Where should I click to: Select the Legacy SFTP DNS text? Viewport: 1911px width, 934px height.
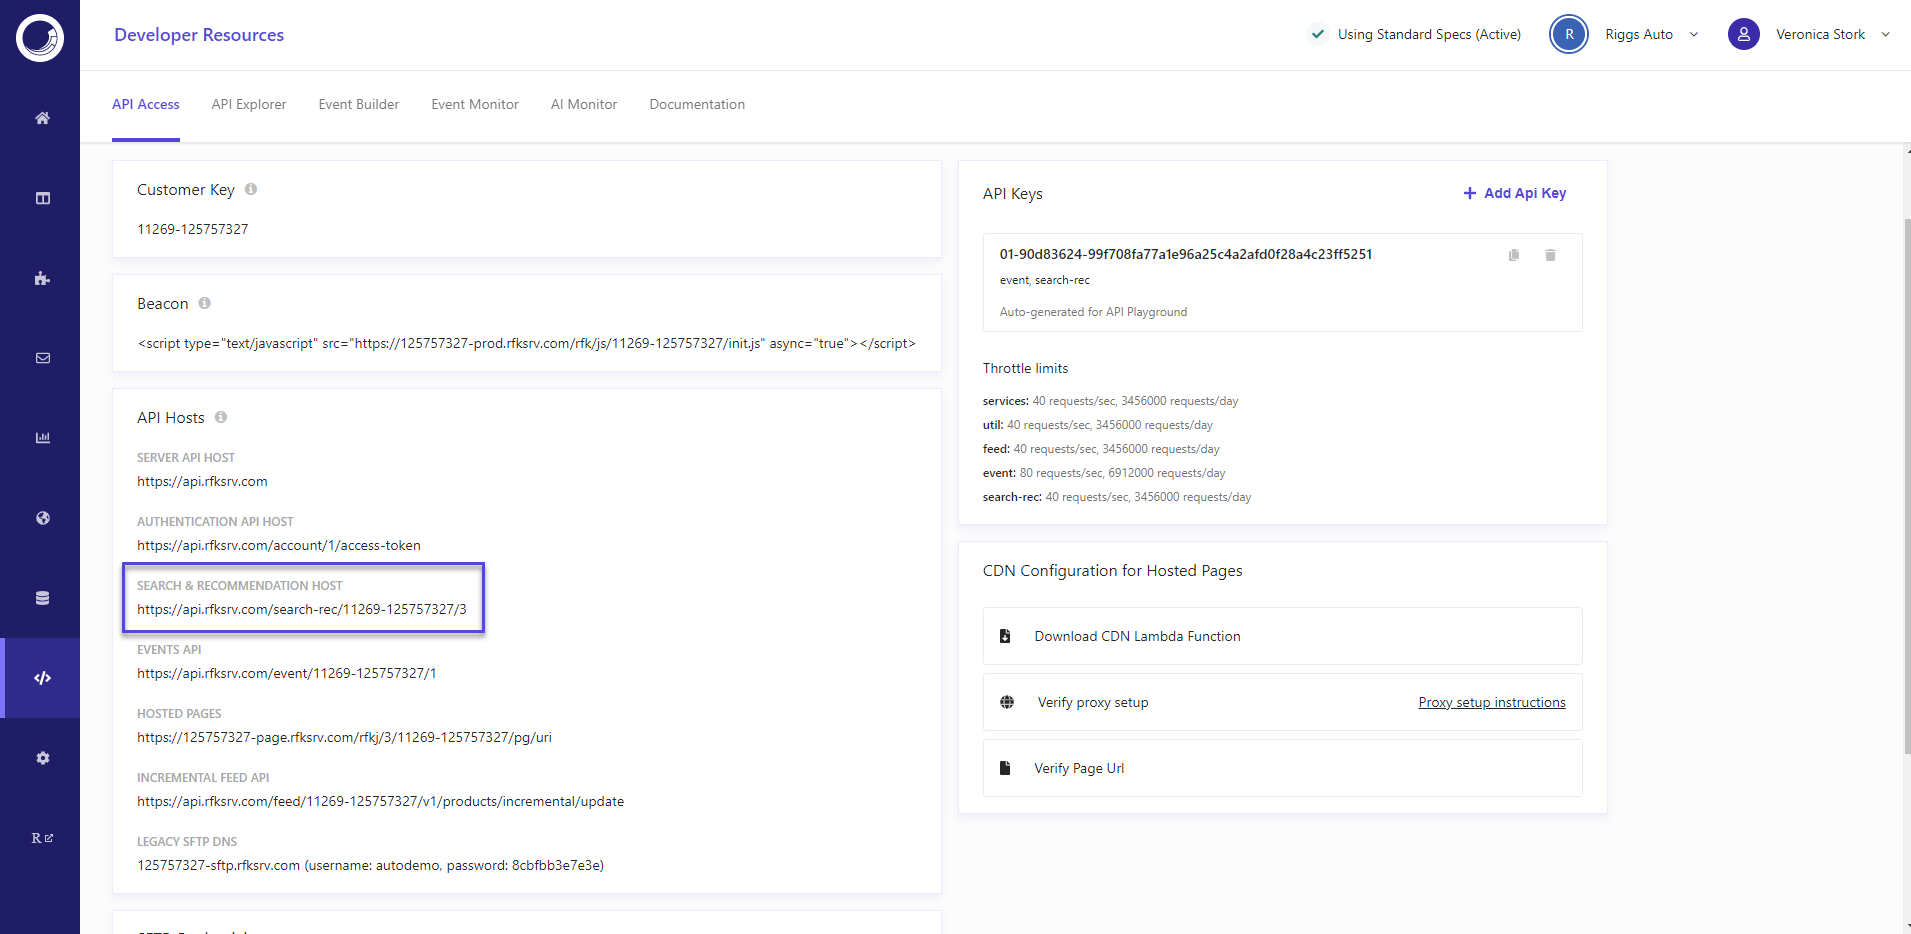tap(370, 865)
